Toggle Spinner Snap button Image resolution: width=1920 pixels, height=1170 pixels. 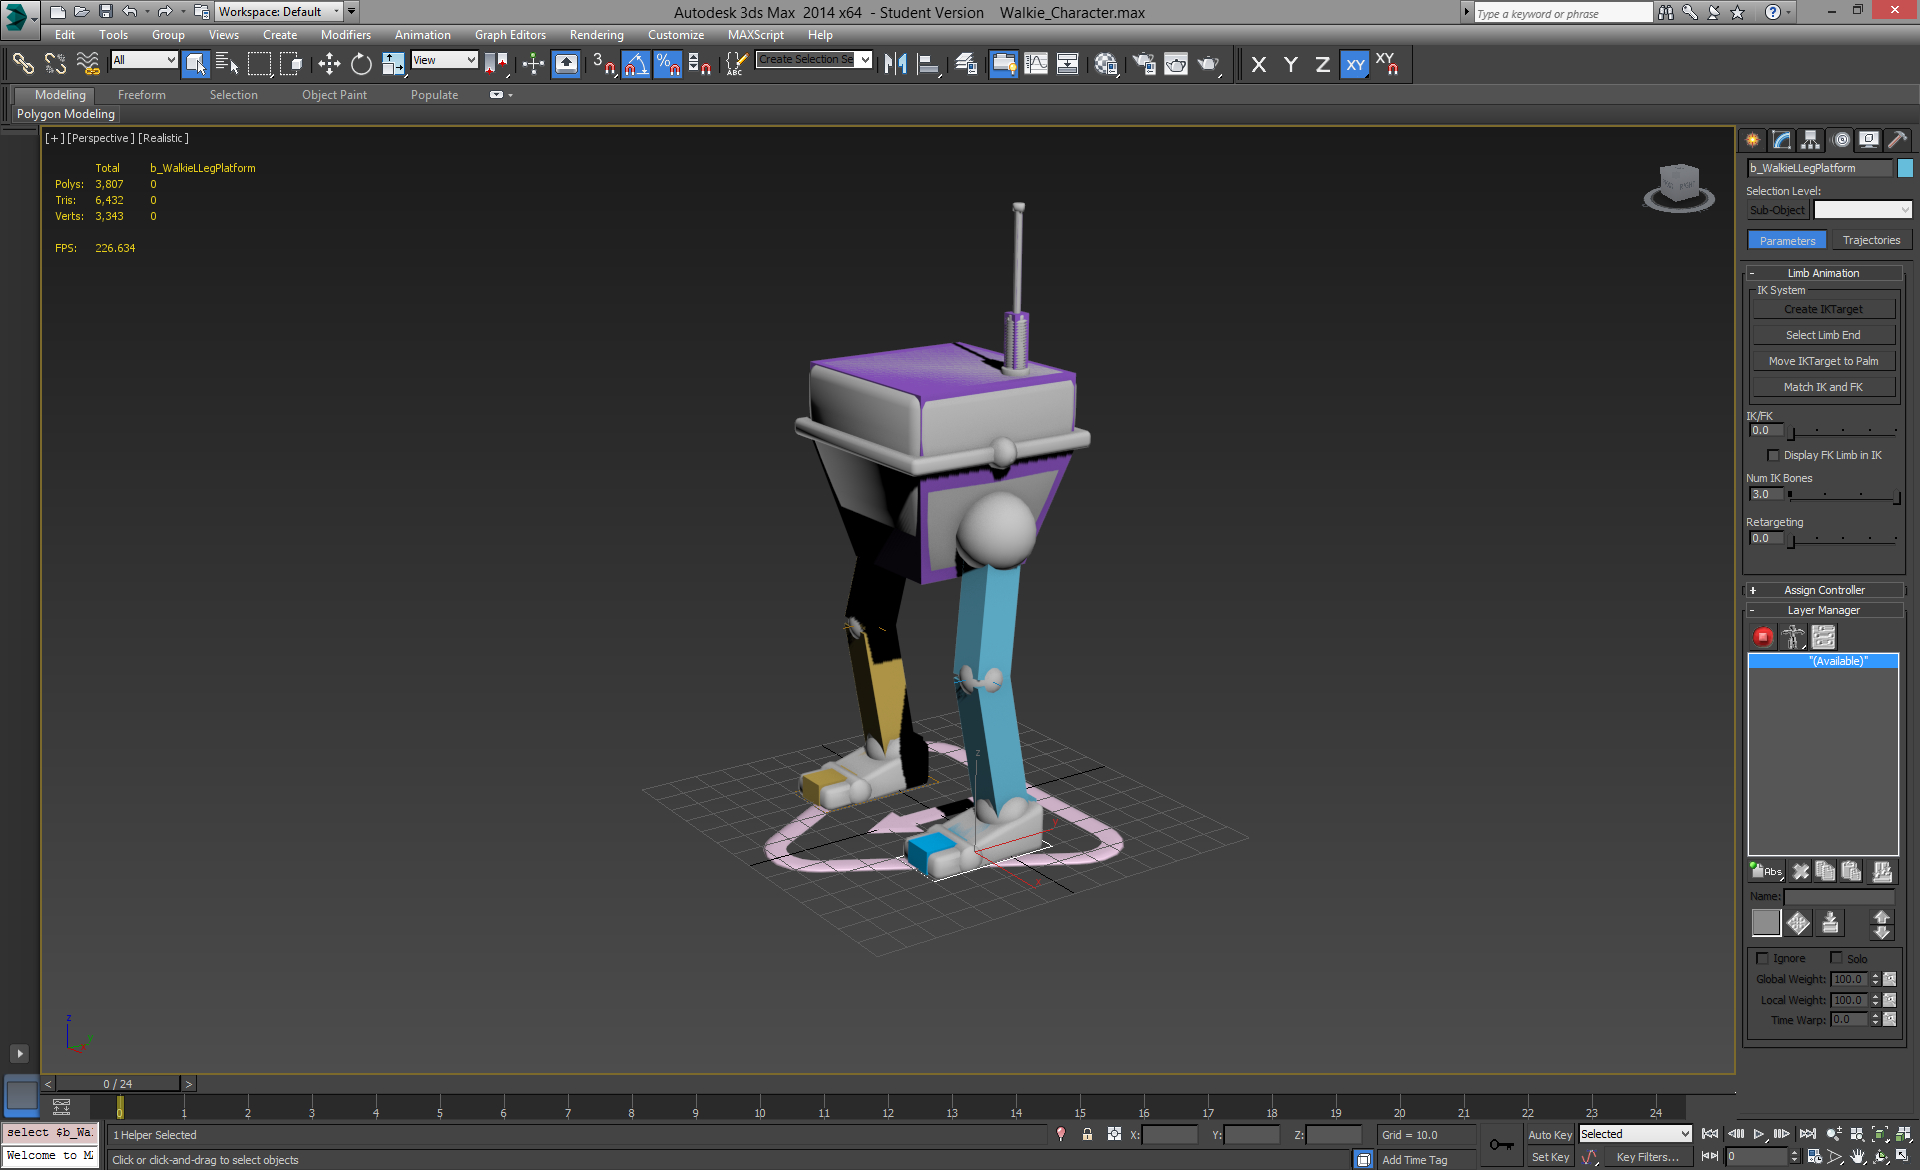[699, 64]
